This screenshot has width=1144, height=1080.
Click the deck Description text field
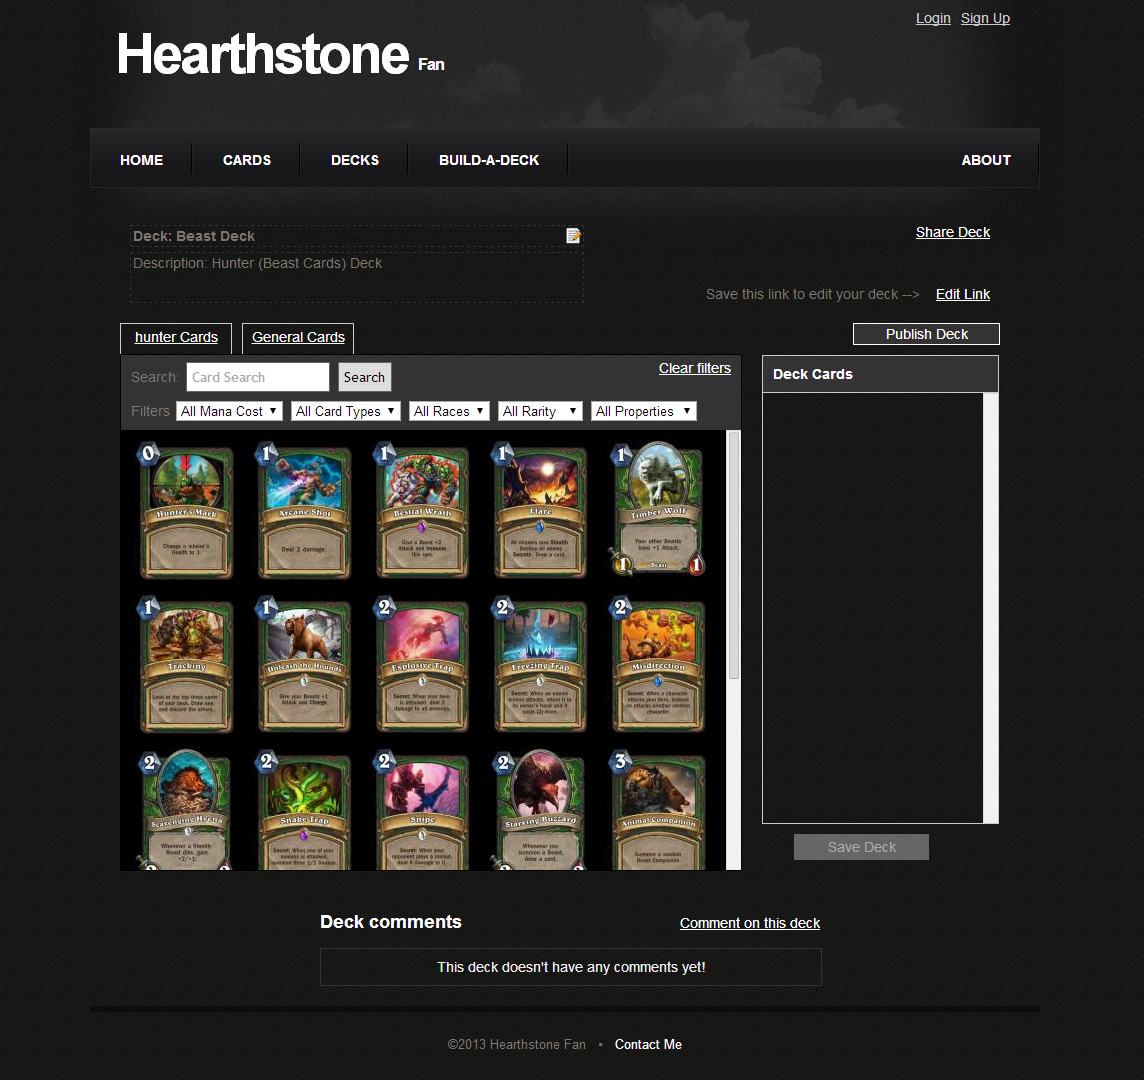click(x=356, y=276)
